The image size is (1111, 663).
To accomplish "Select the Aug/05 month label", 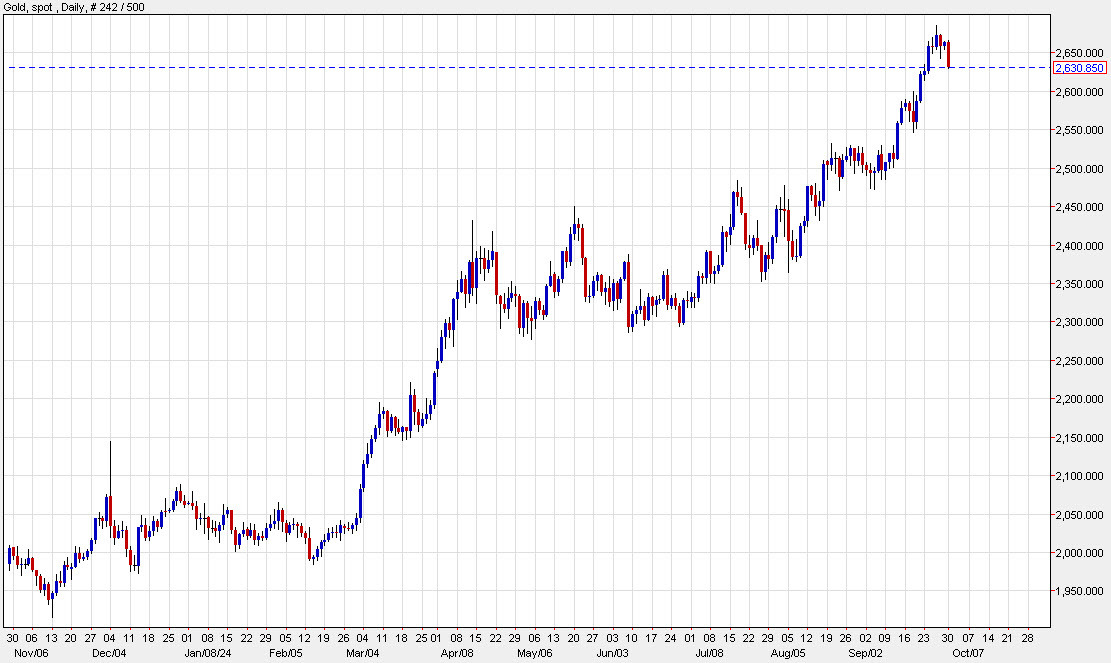I will pos(787,653).
